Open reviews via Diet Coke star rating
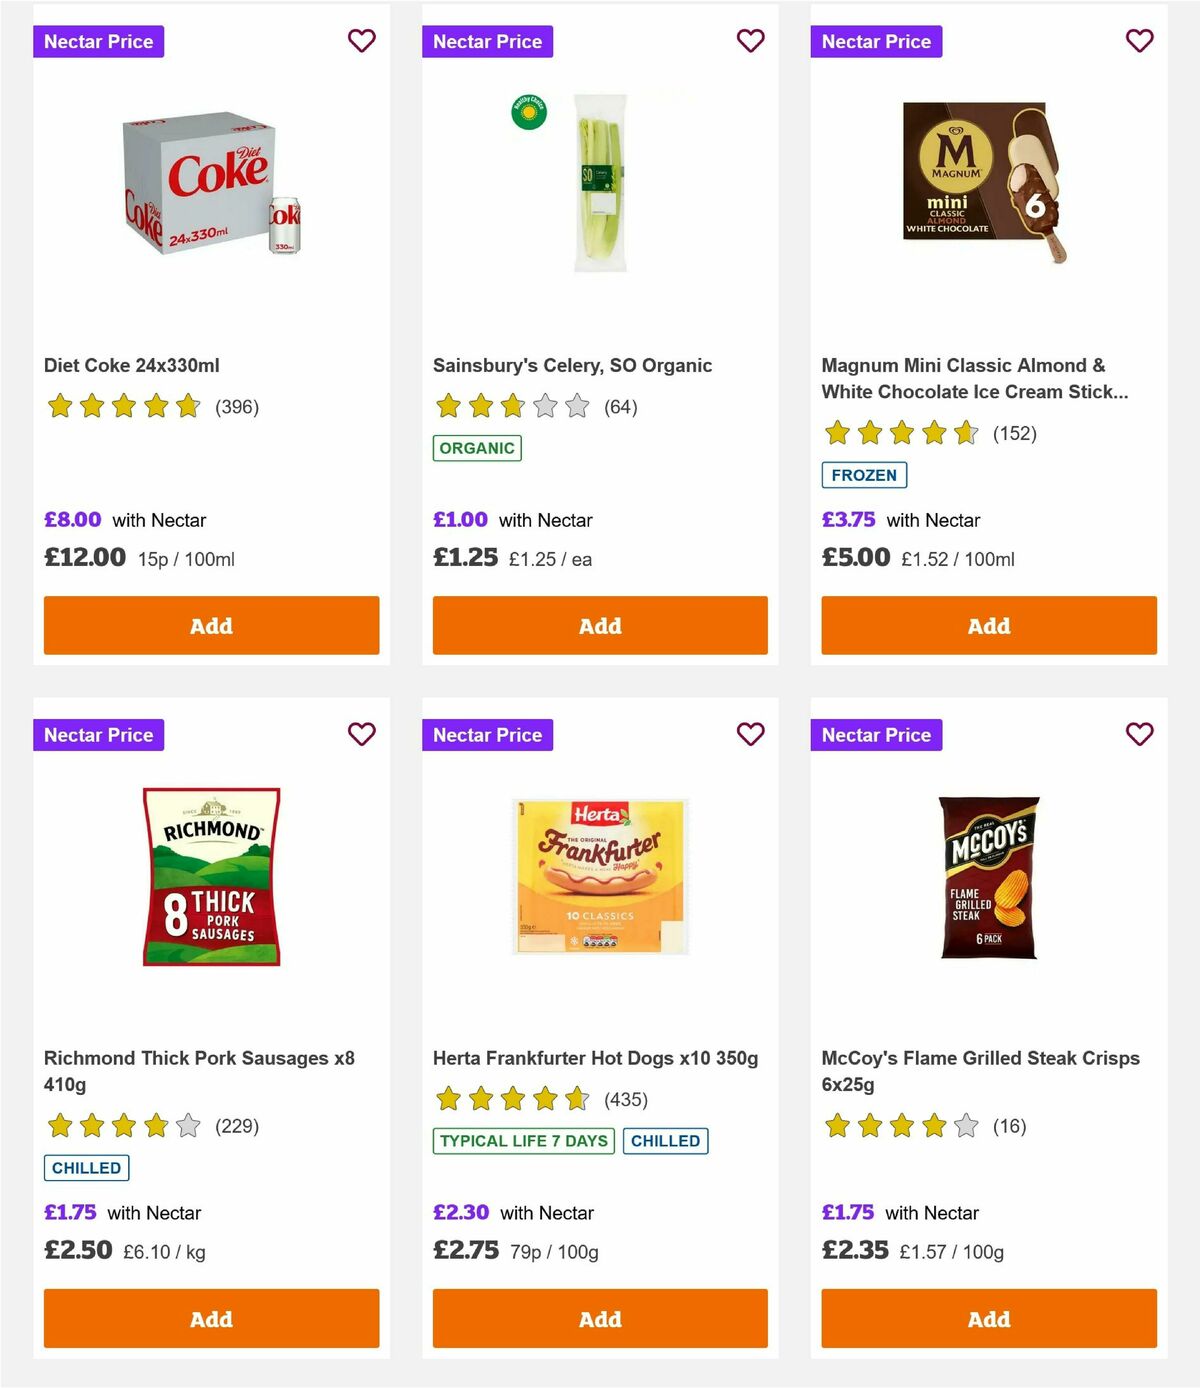 124,407
